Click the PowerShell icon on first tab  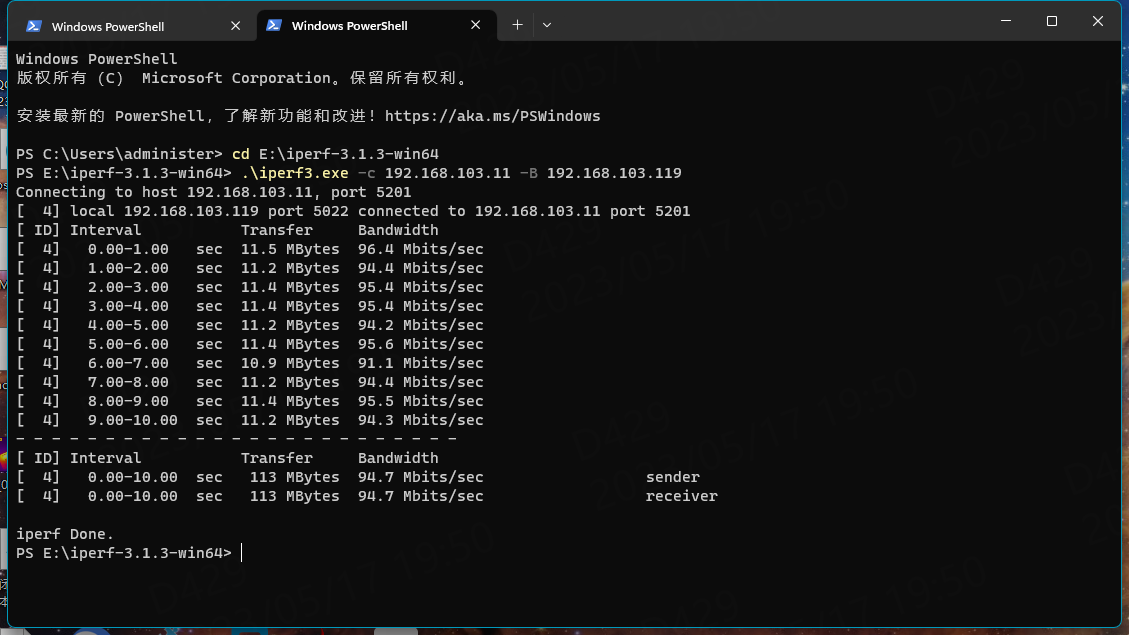point(33,26)
